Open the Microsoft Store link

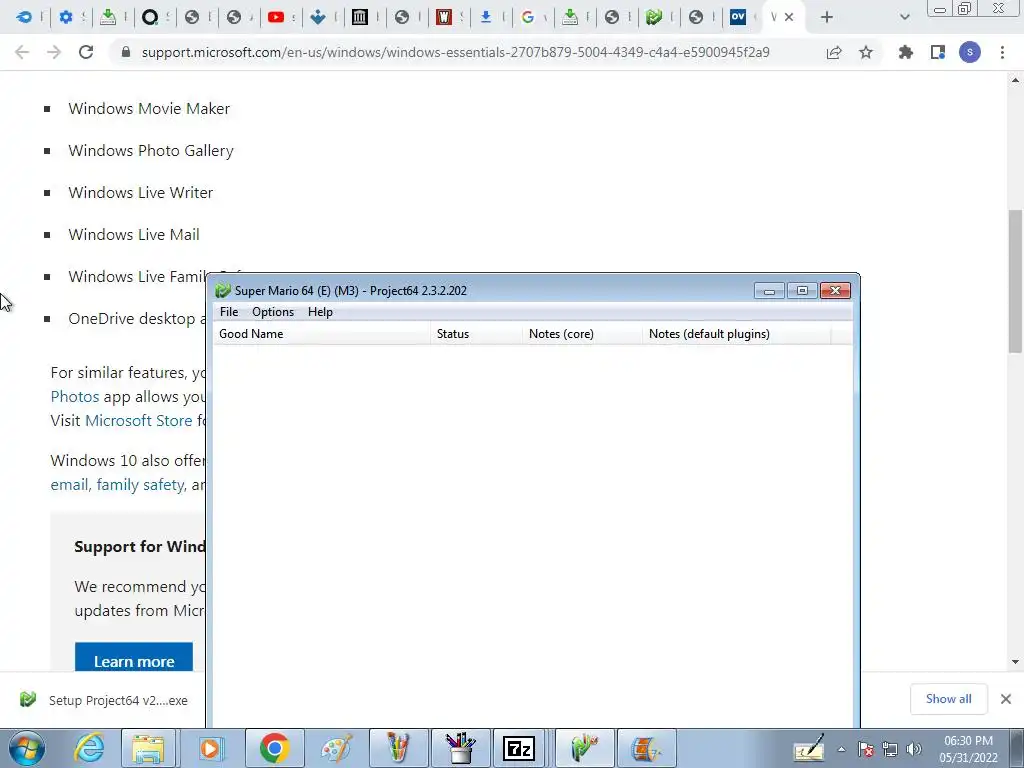click(138, 421)
